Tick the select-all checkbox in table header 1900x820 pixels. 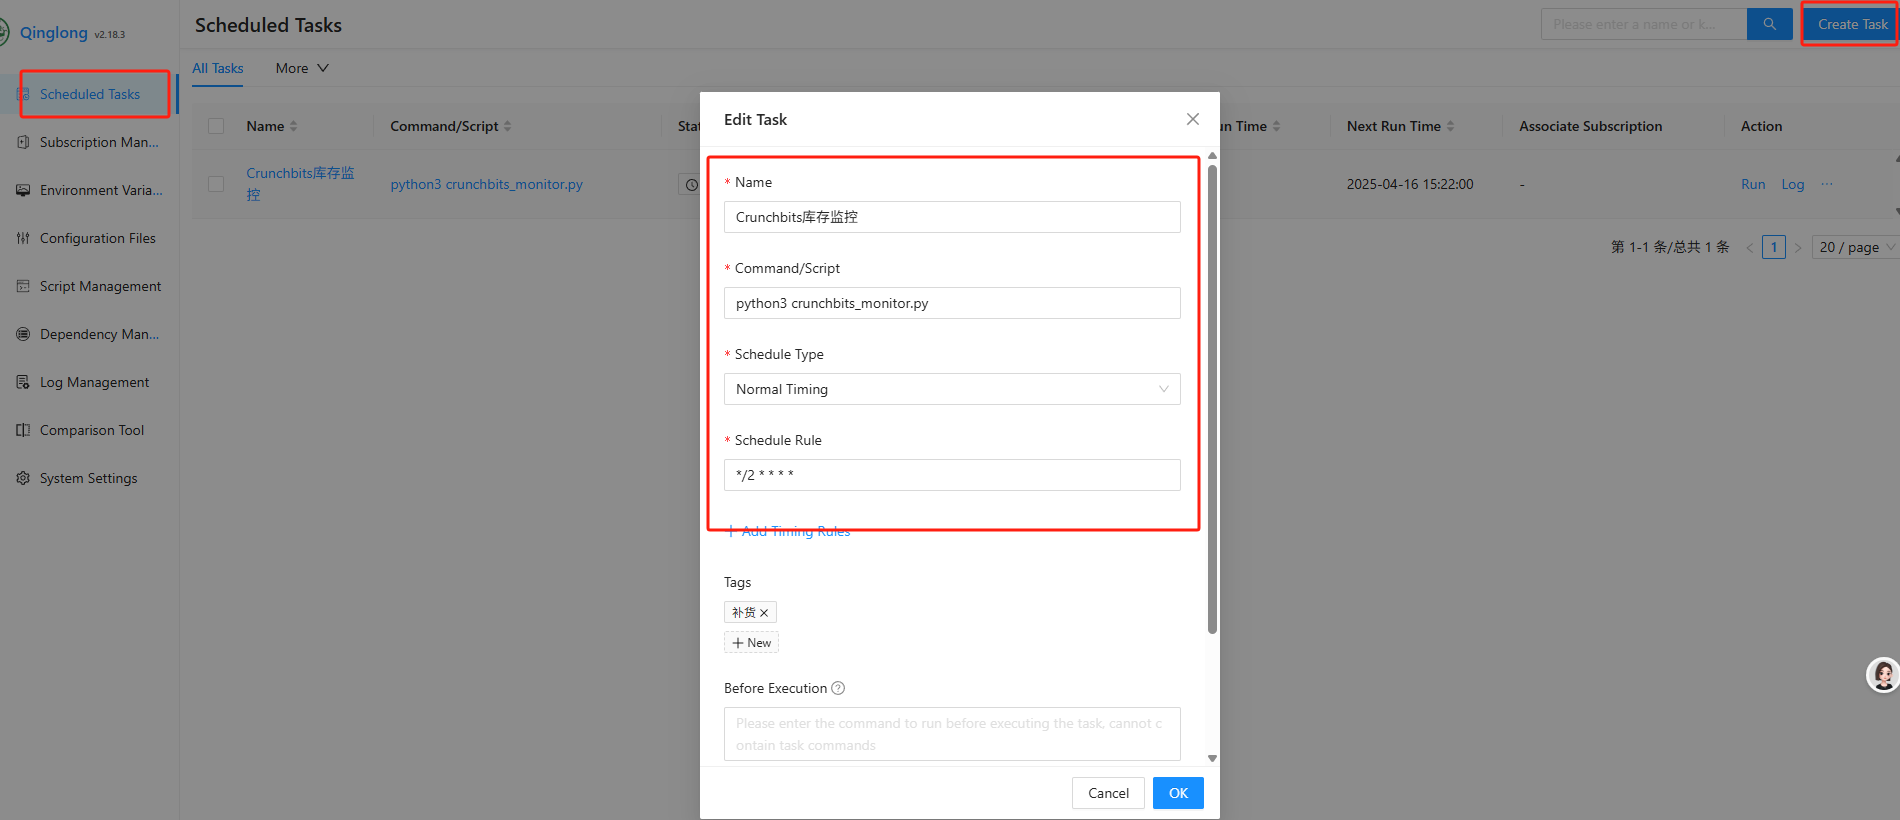click(x=216, y=126)
